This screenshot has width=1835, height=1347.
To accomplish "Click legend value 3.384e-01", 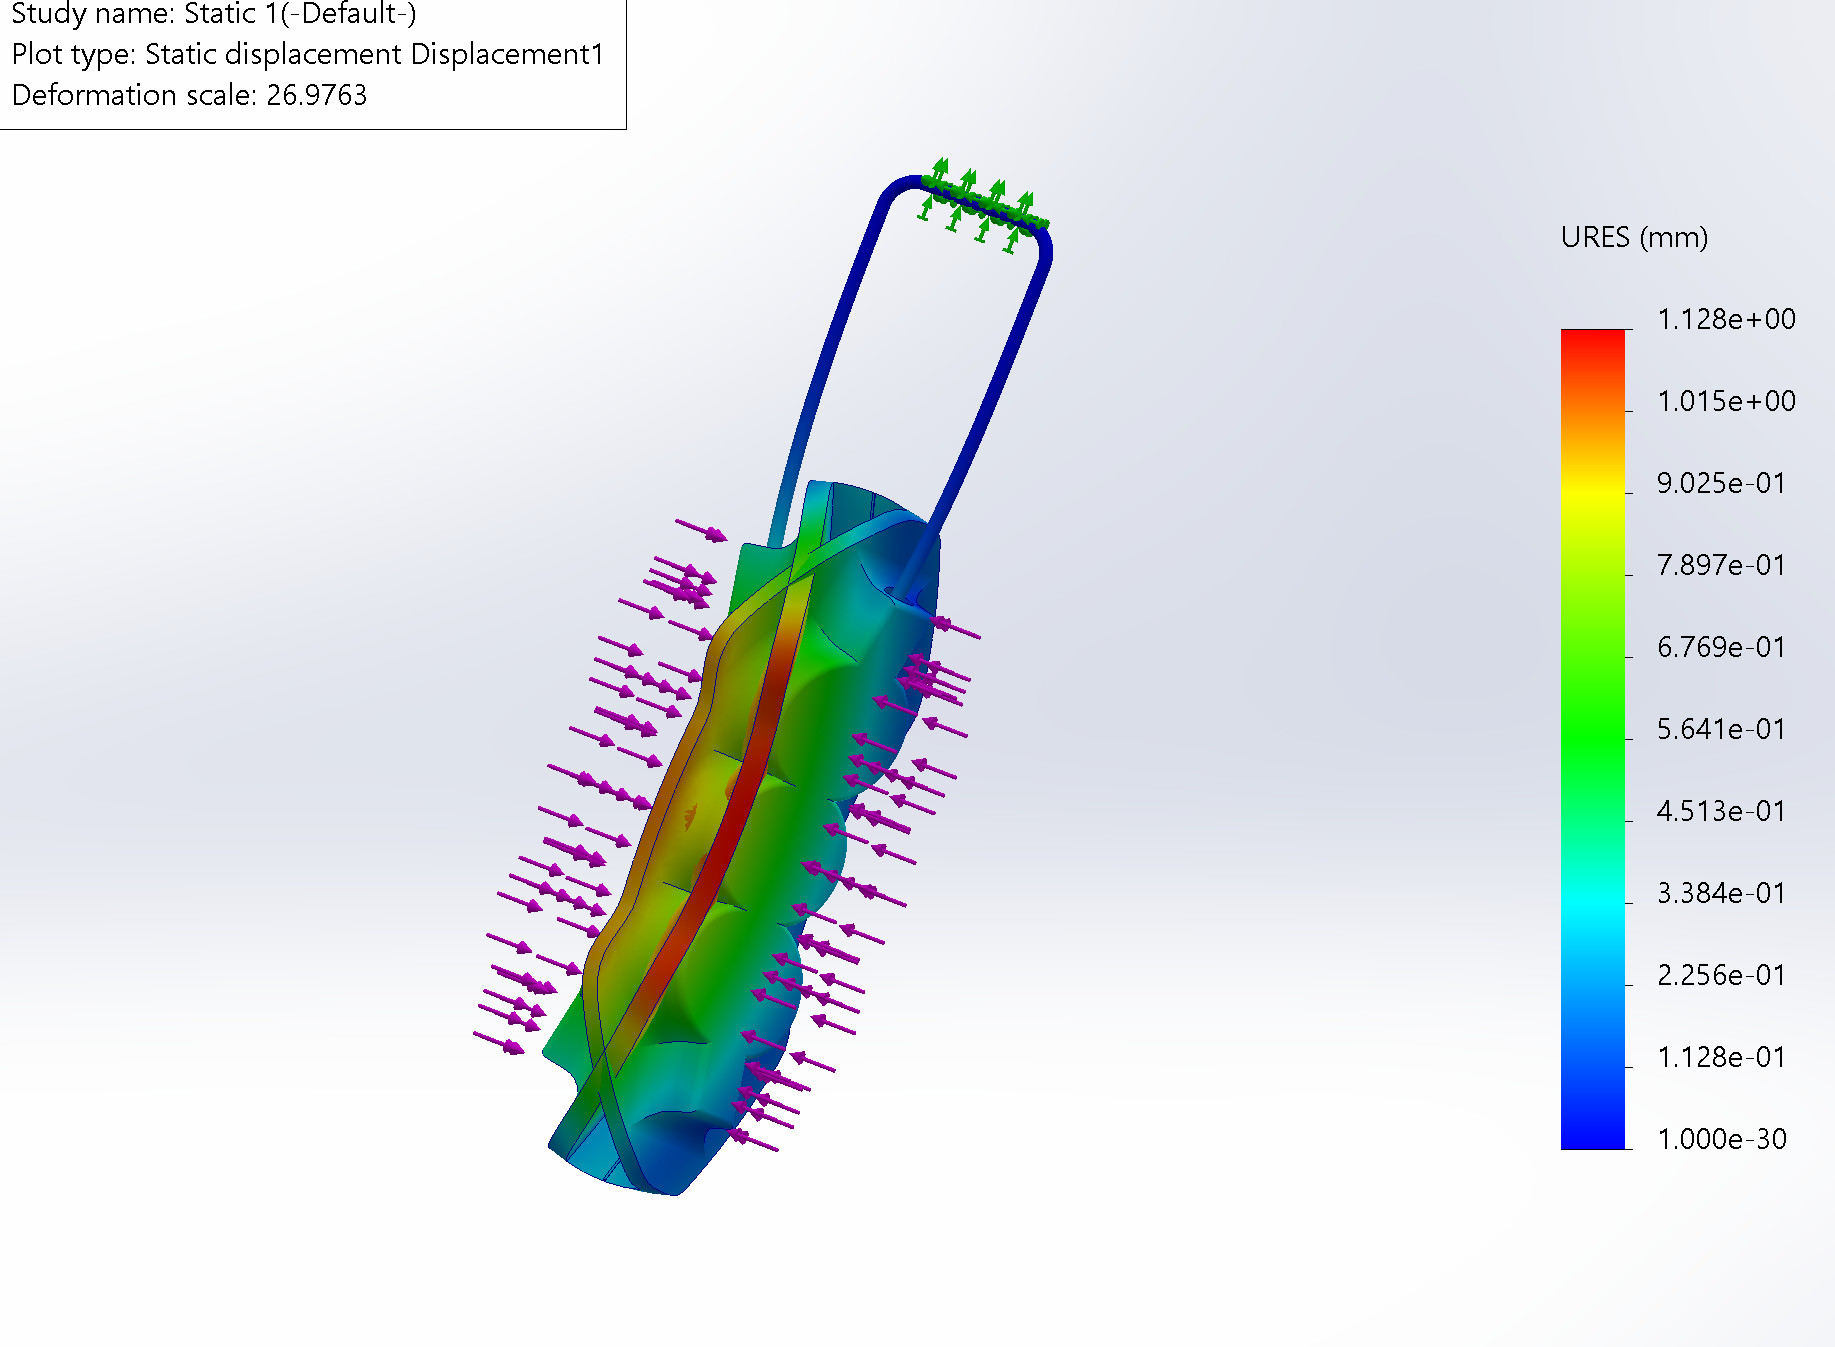I will point(1721,893).
